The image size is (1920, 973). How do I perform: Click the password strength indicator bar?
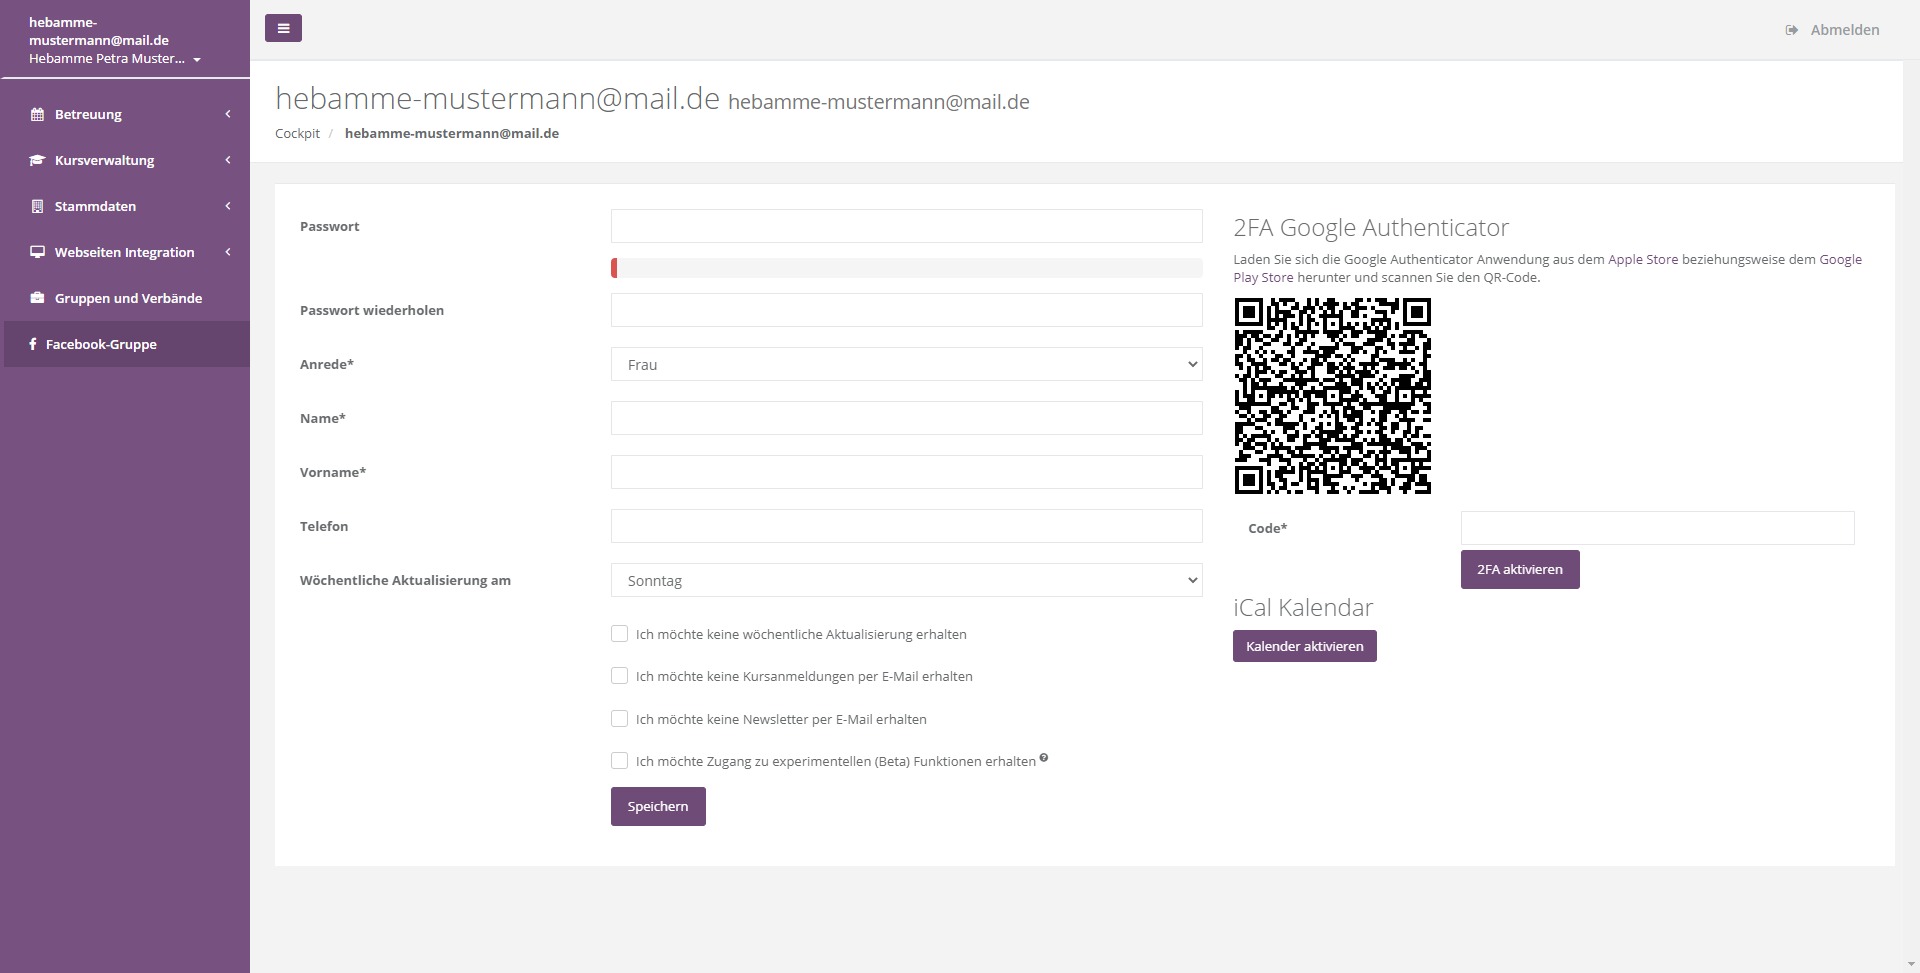[x=906, y=268]
